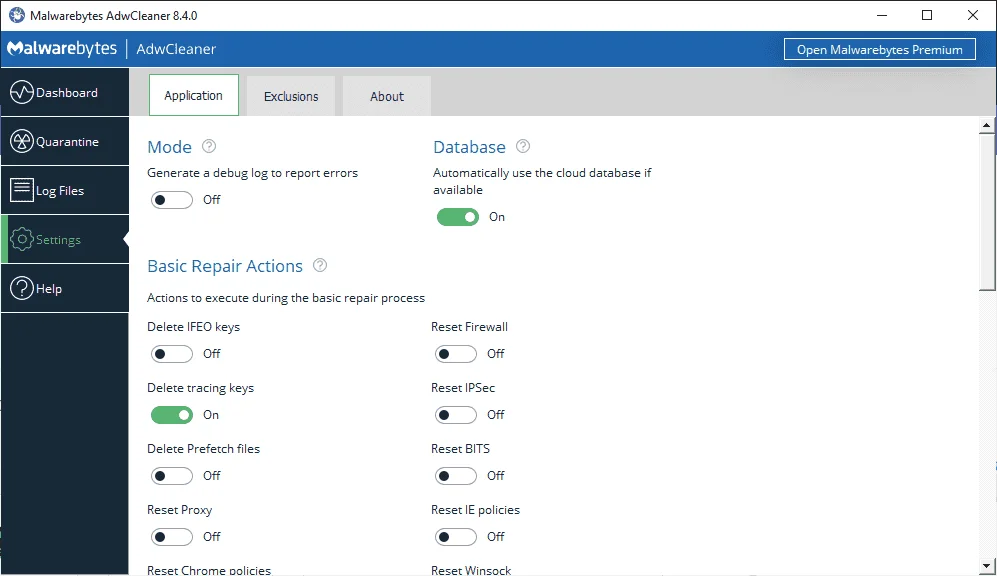Click the Help question mark icon
This screenshot has height=576, width=997.
coord(22,288)
